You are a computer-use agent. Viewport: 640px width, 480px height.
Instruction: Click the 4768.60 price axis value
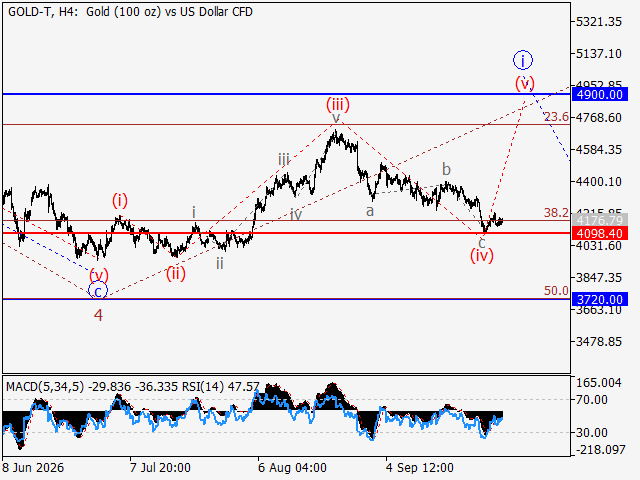point(599,118)
